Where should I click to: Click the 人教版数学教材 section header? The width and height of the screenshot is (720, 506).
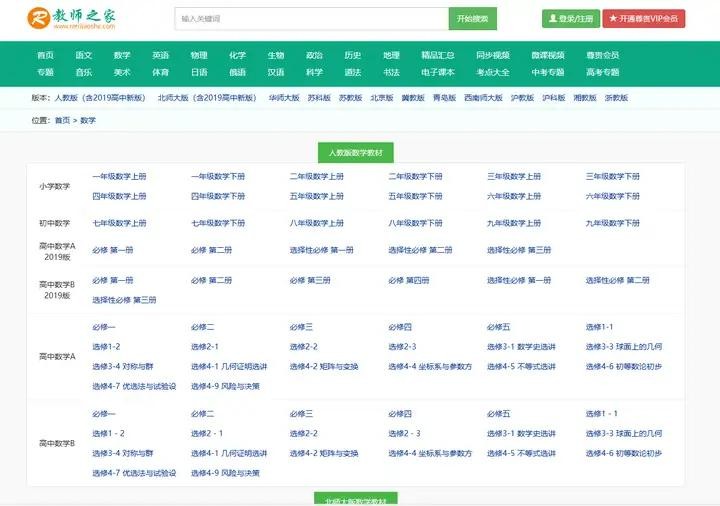point(355,153)
